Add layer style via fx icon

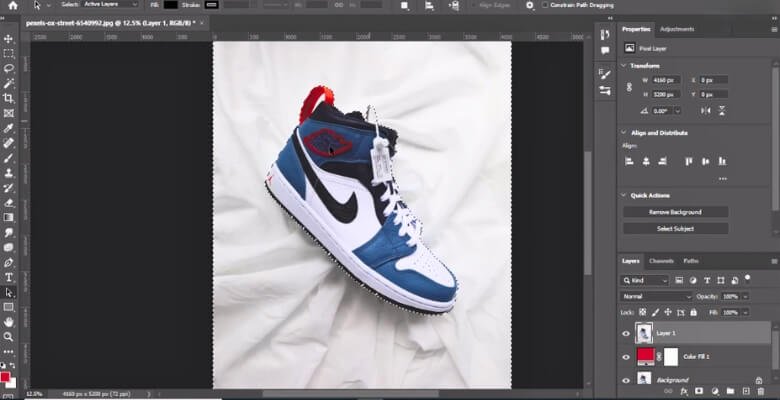683,392
